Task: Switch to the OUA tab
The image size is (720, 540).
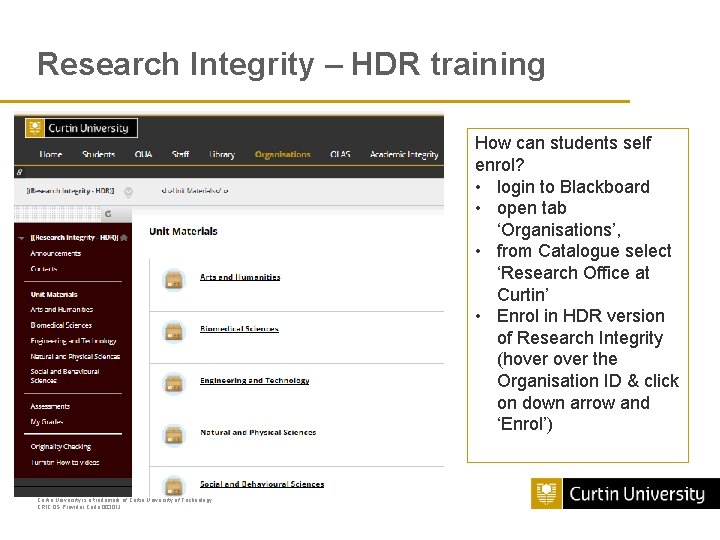Action: click(143, 154)
